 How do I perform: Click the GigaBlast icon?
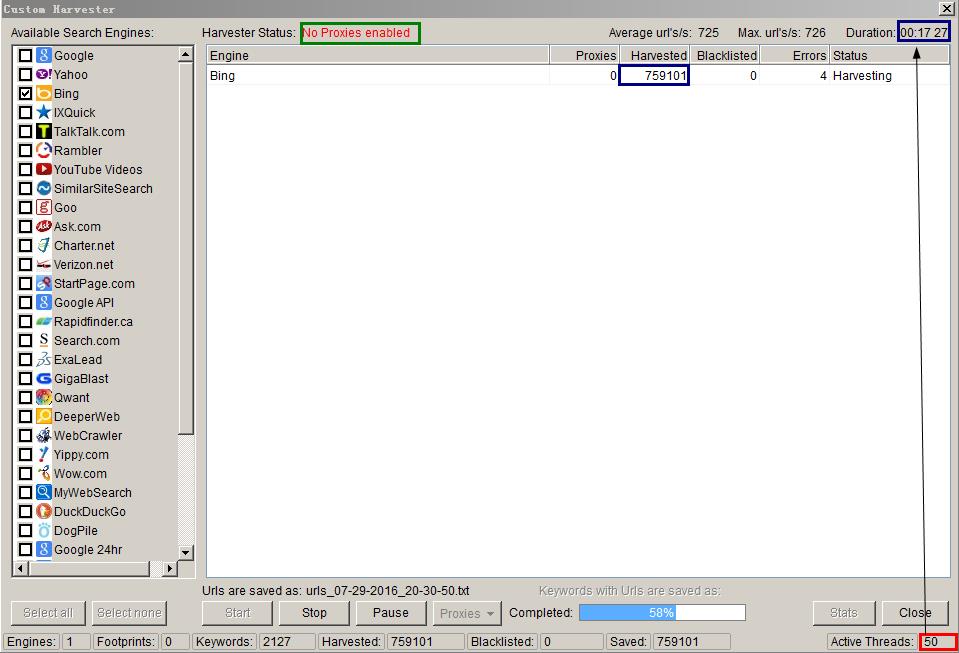pyautogui.click(x=43, y=378)
